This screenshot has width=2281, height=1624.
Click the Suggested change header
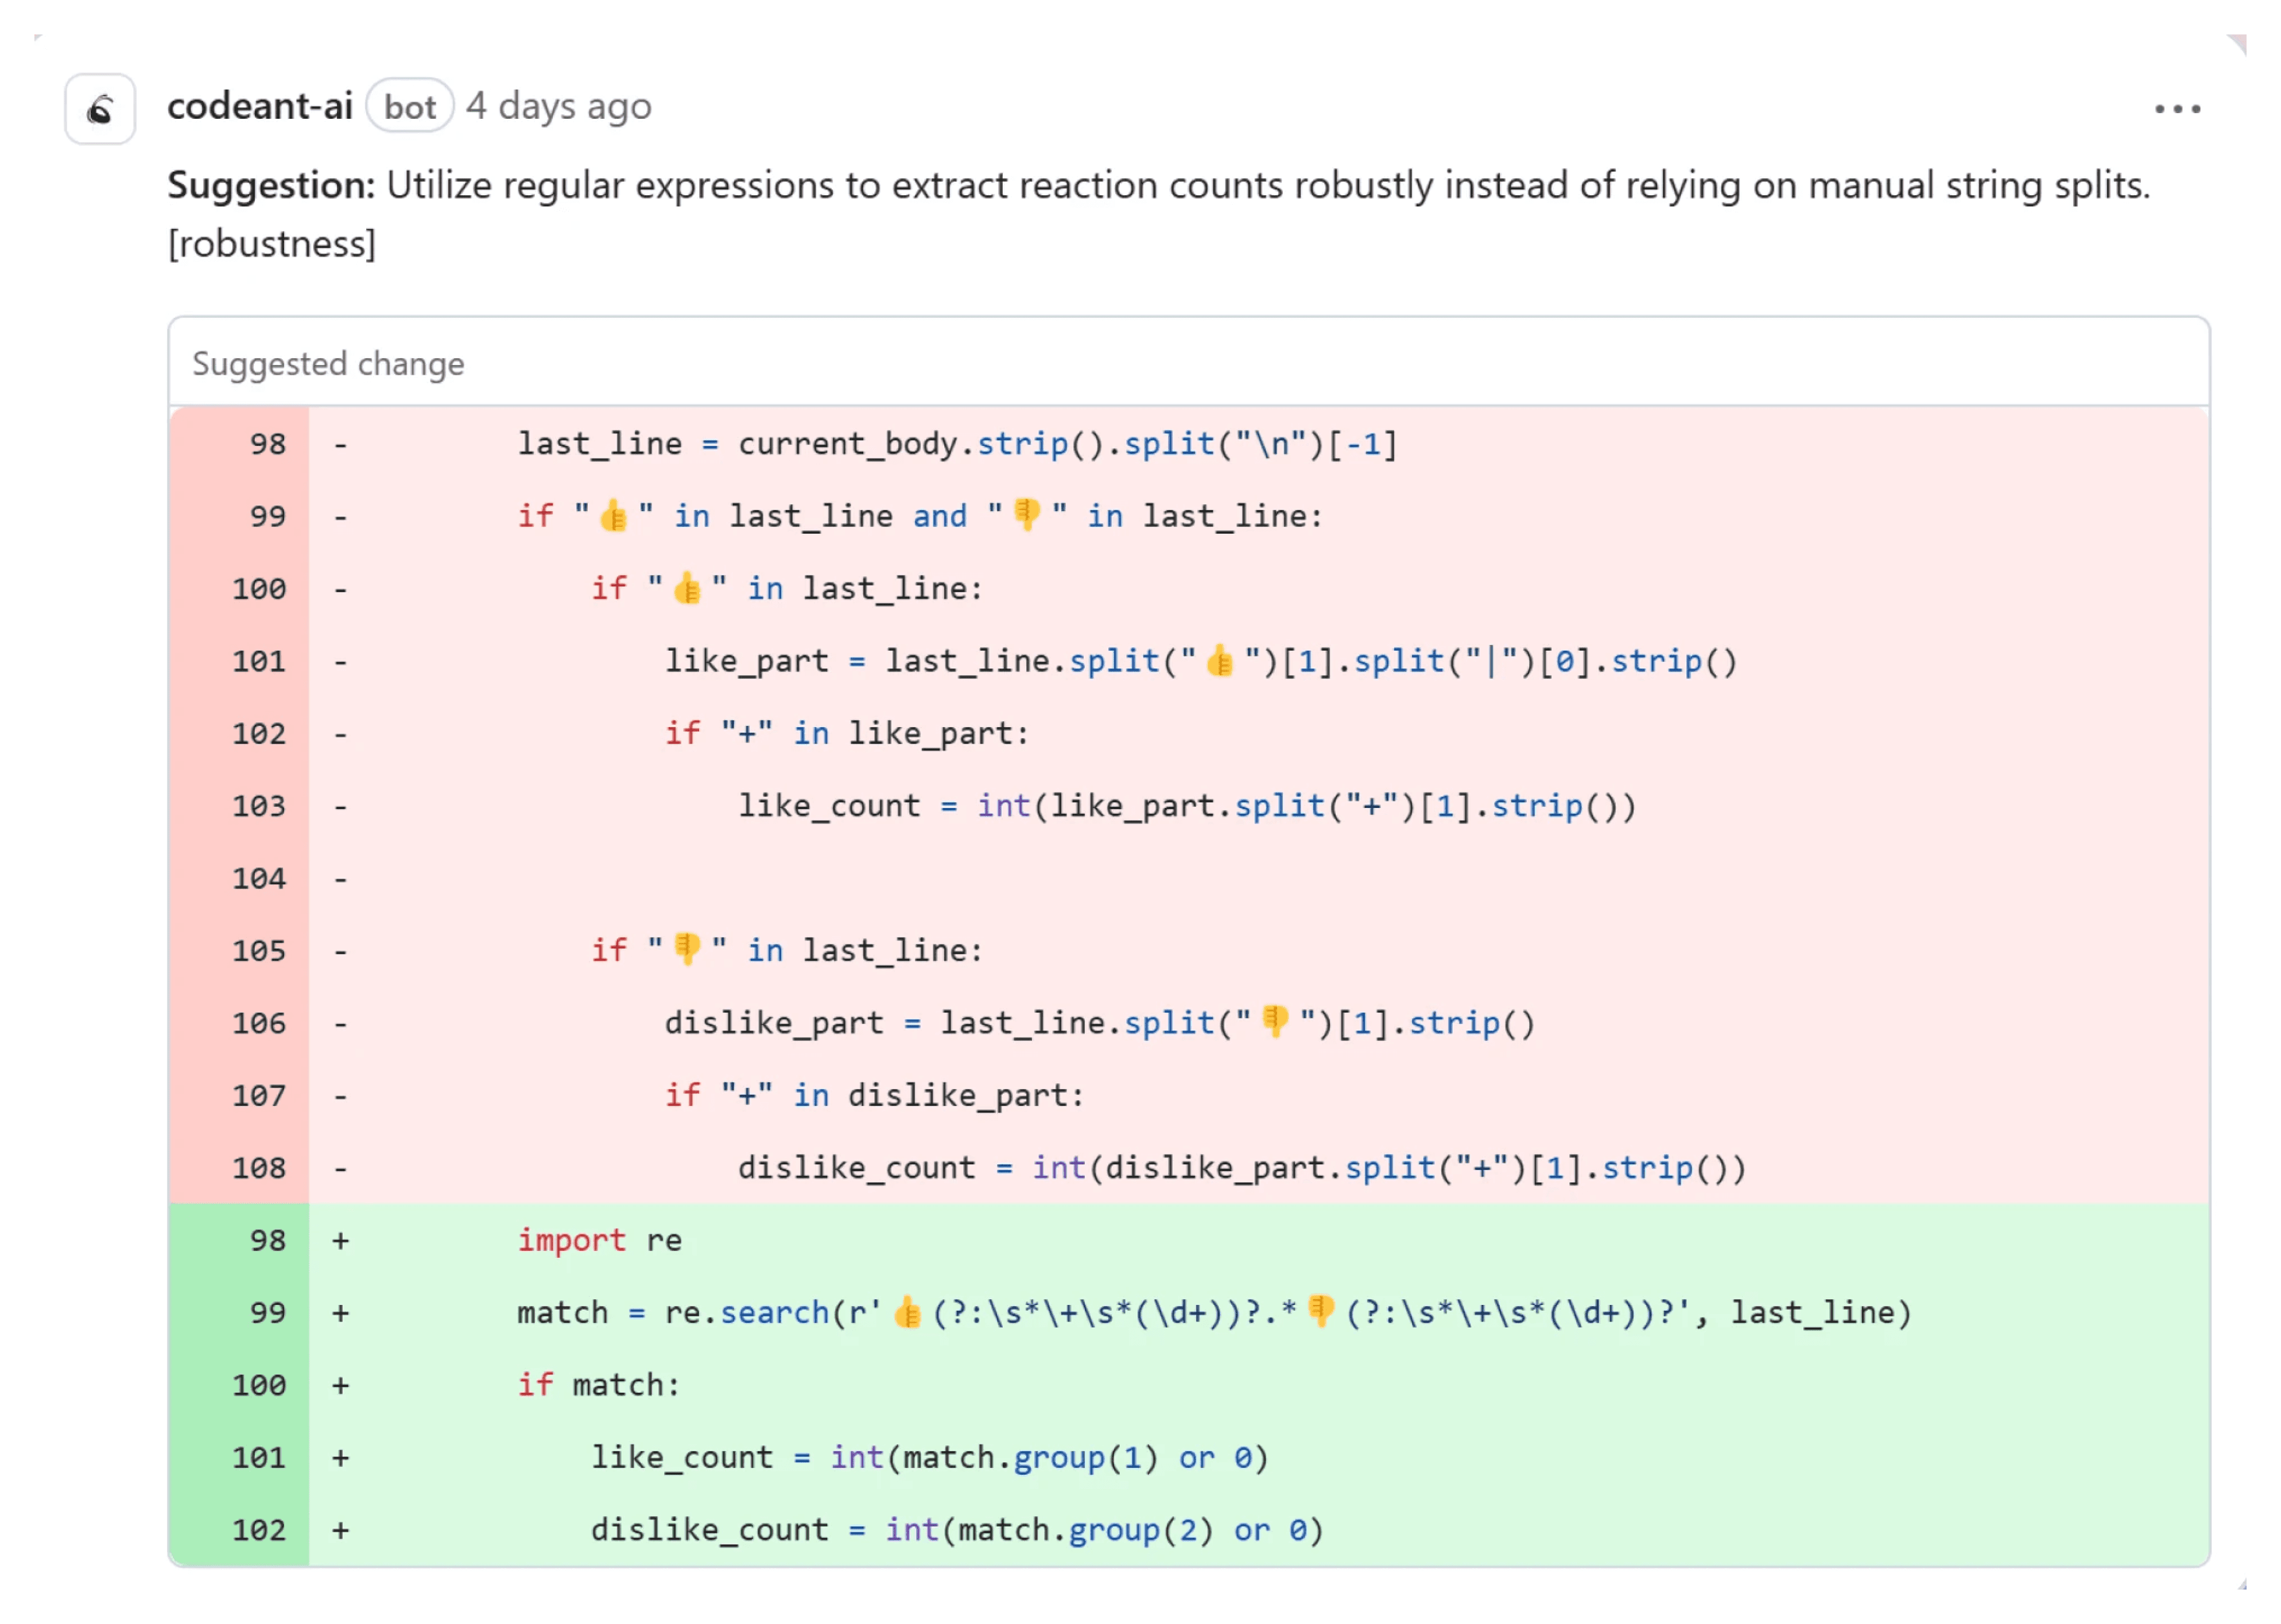point(328,363)
